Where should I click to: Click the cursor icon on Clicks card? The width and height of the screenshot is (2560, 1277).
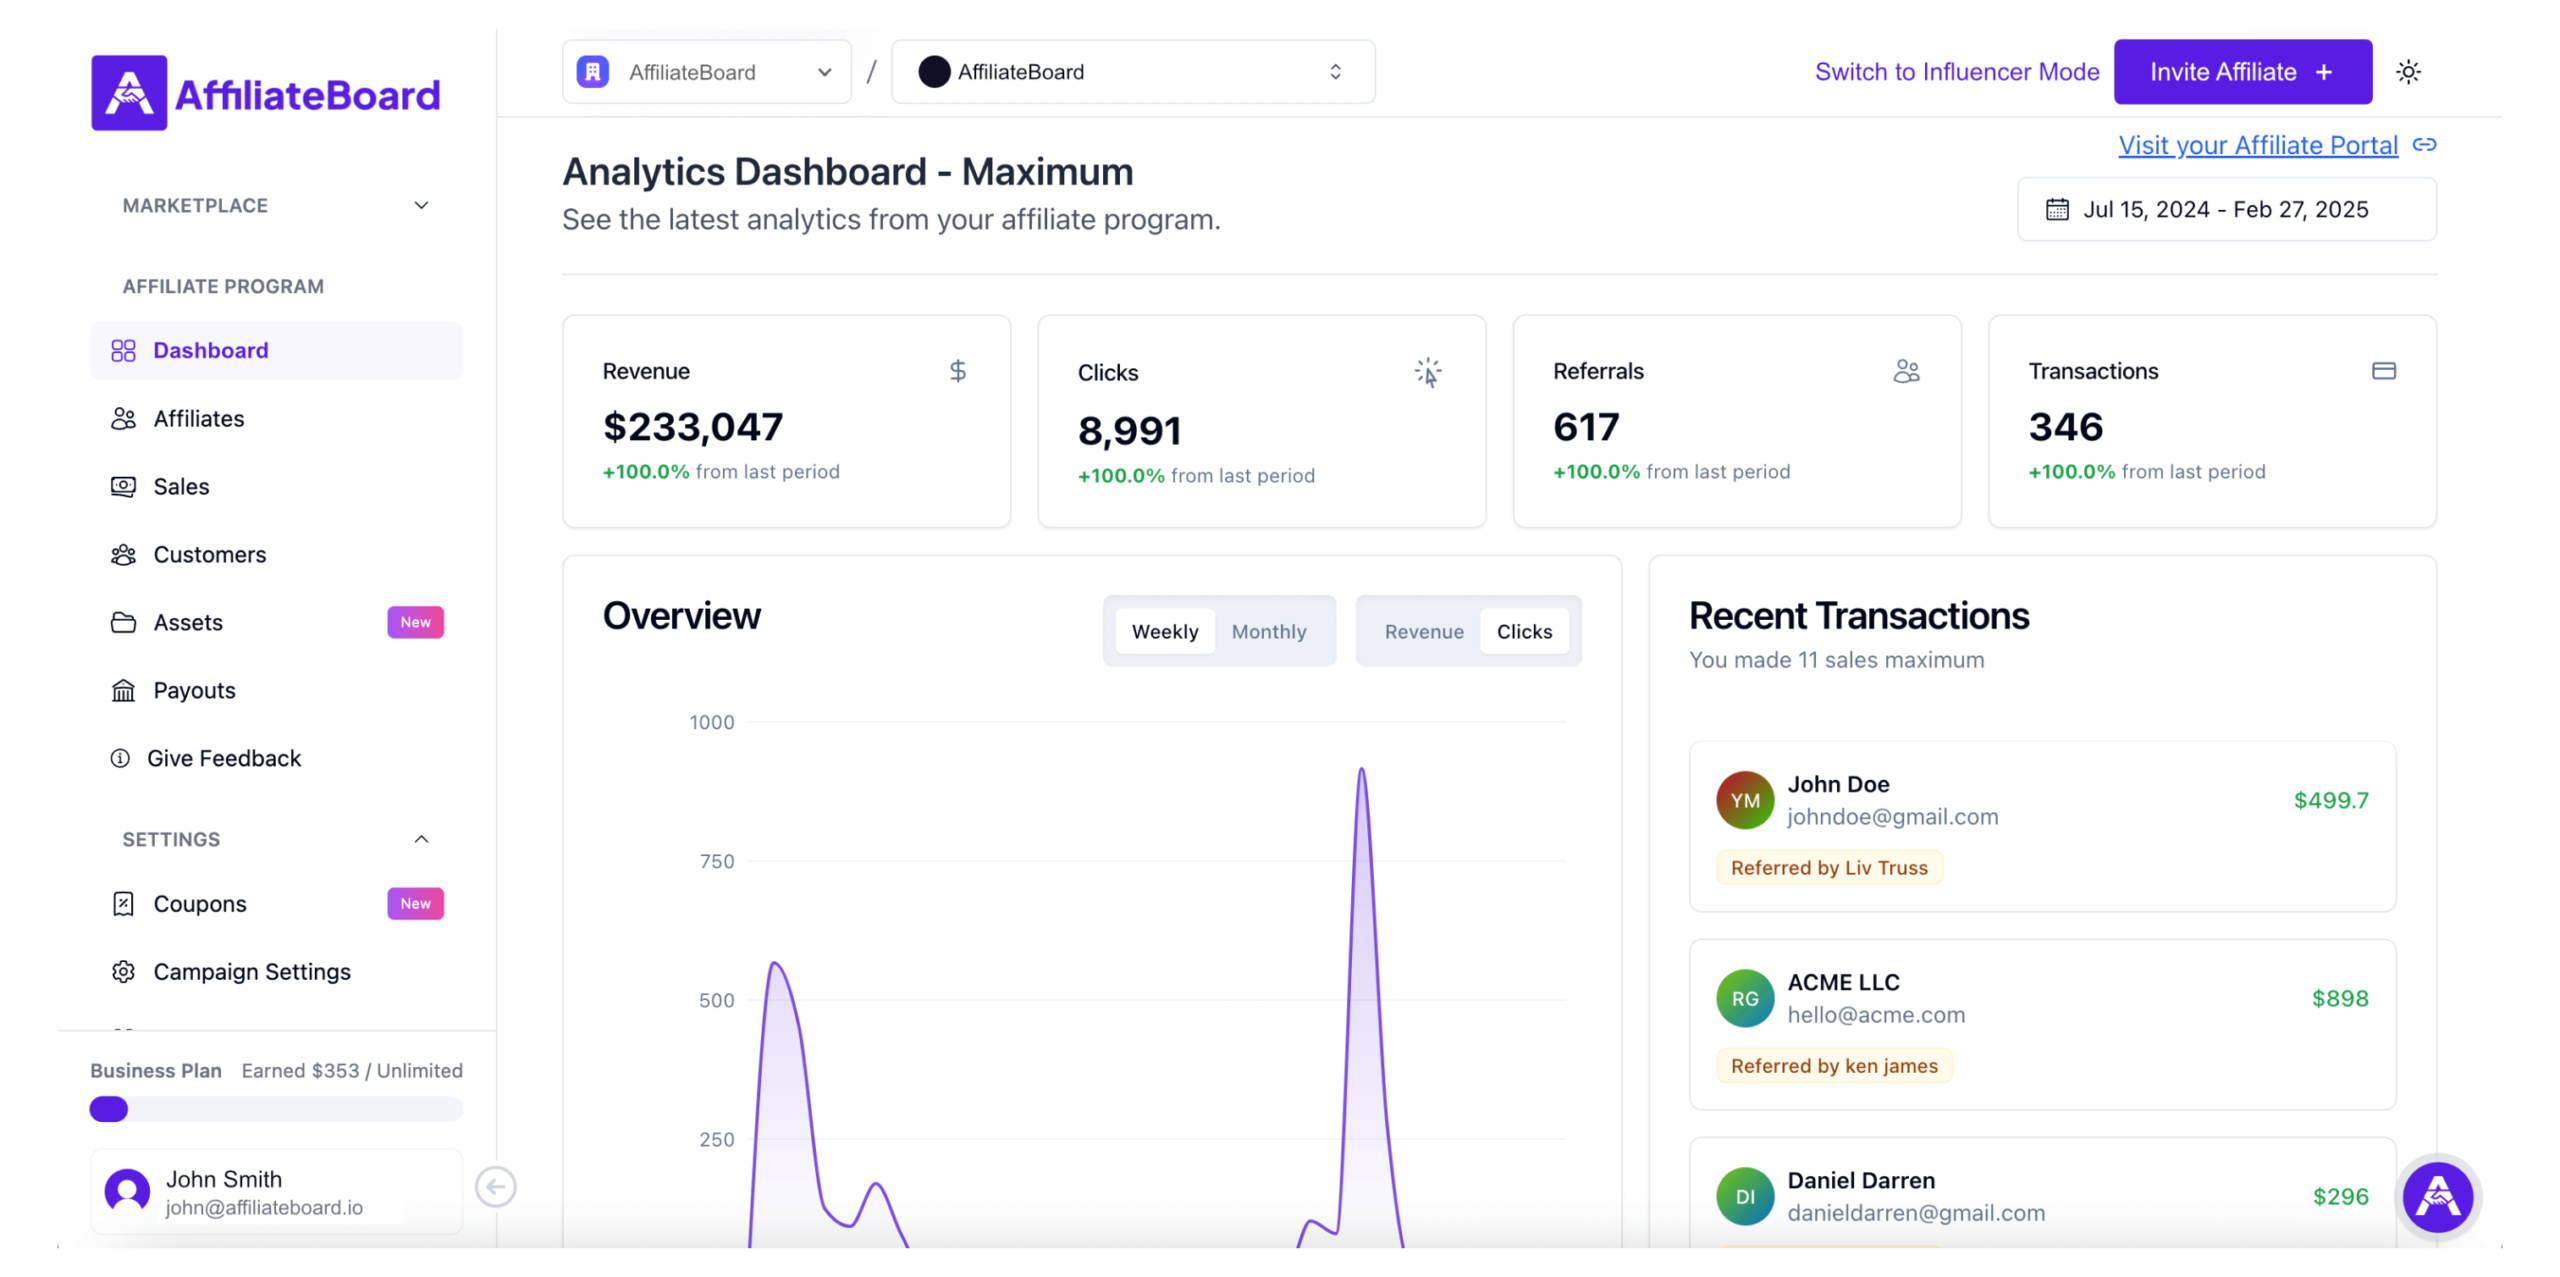click(x=1428, y=371)
